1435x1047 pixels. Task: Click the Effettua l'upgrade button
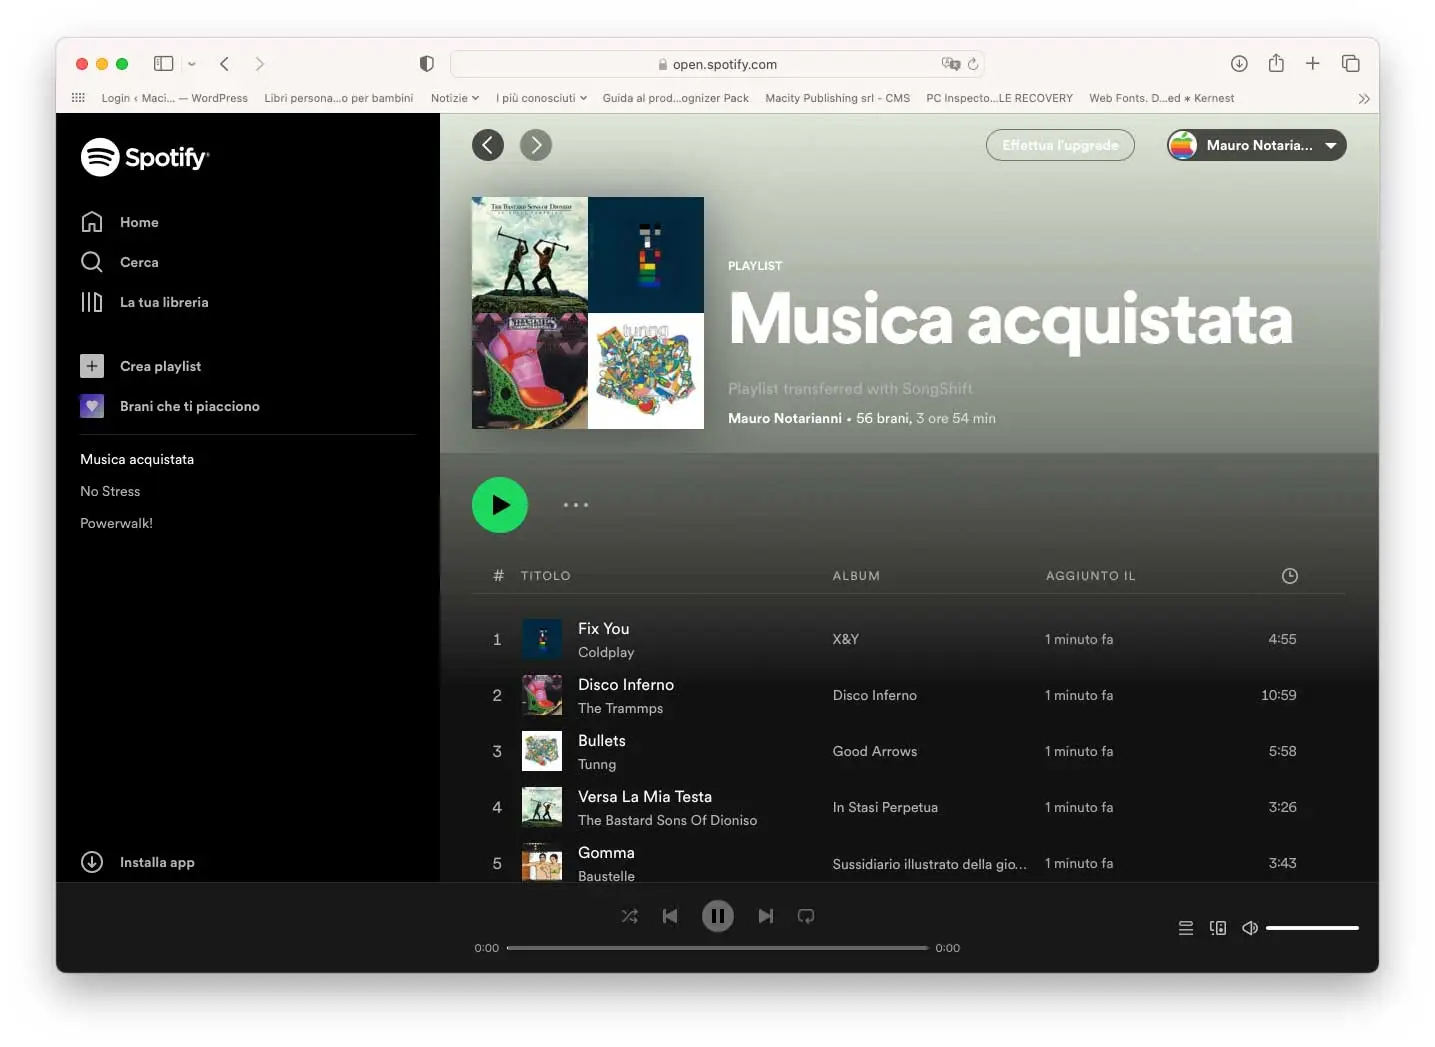[x=1060, y=145]
